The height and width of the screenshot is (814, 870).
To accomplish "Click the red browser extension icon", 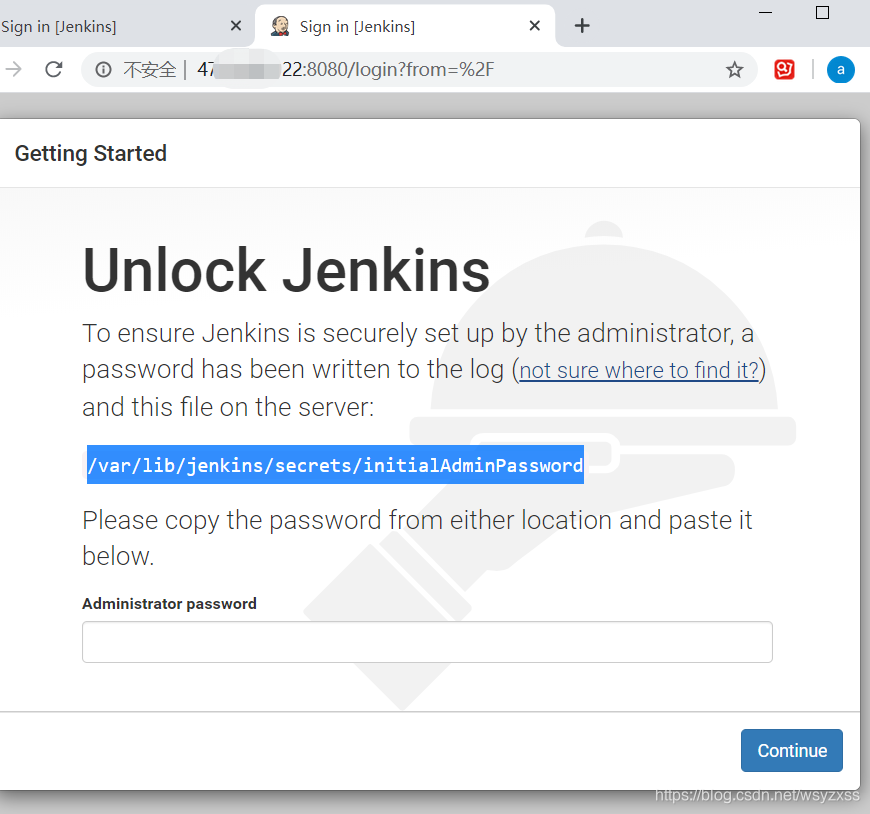I will point(785,69).
